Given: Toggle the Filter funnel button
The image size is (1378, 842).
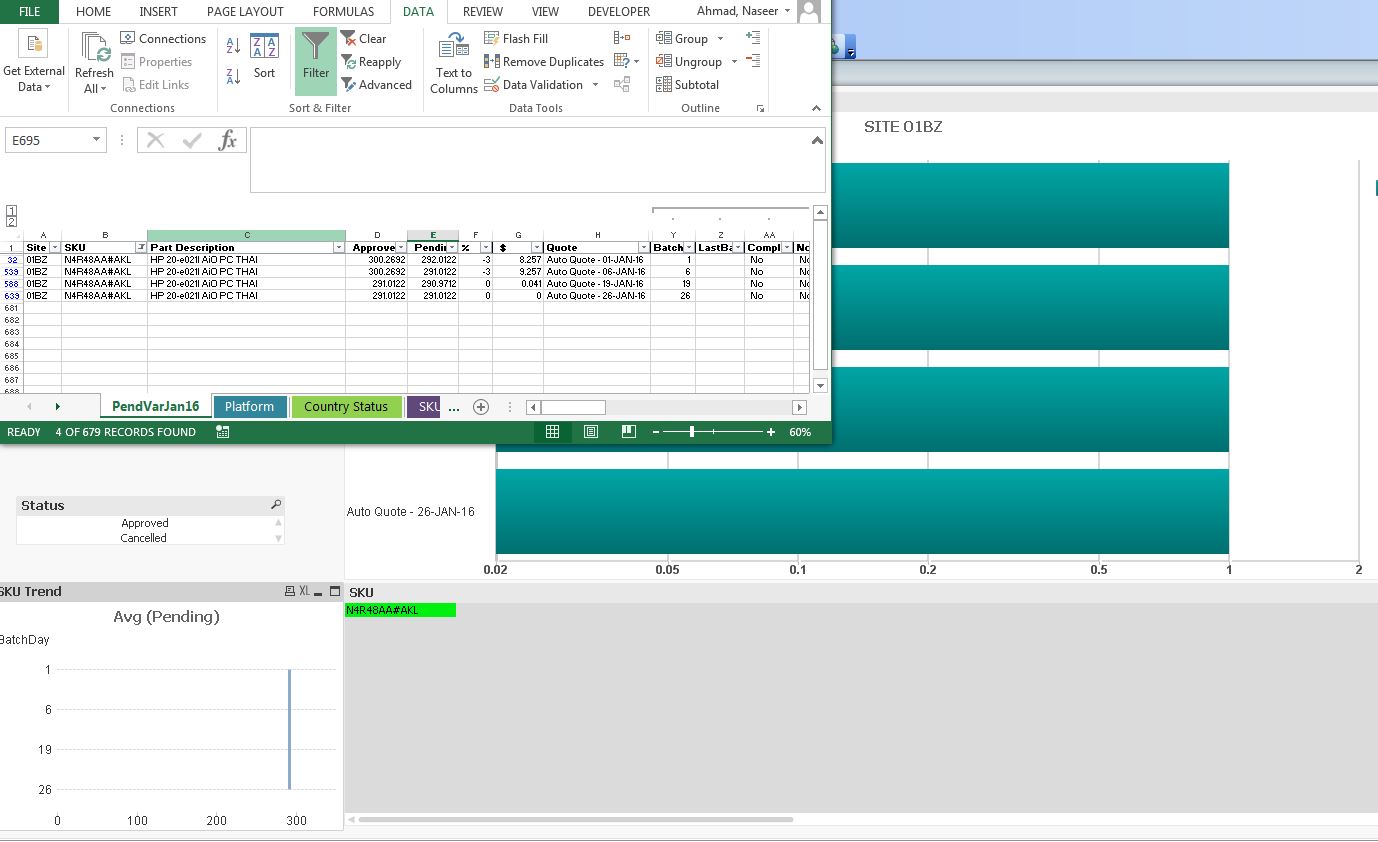Looking at the screenshot, I should pos(316,60).
